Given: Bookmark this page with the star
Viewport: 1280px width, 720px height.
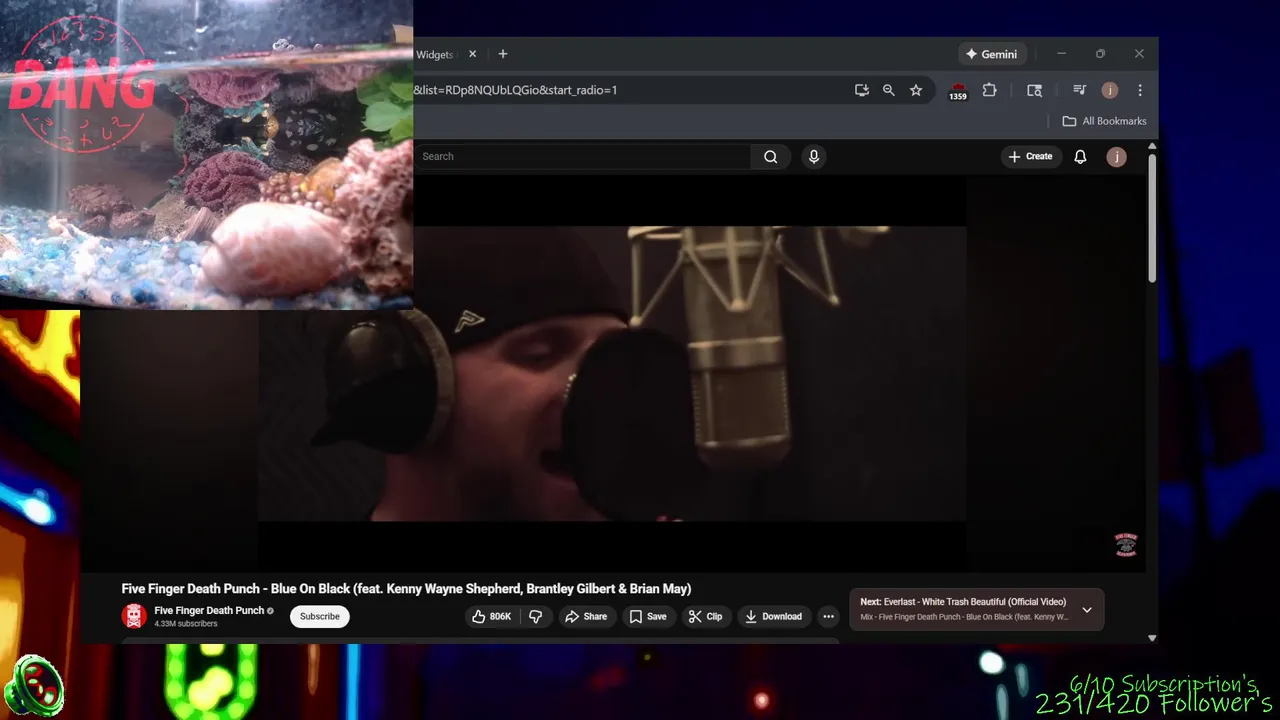Looking at the screenshot, I should [916, 90].
